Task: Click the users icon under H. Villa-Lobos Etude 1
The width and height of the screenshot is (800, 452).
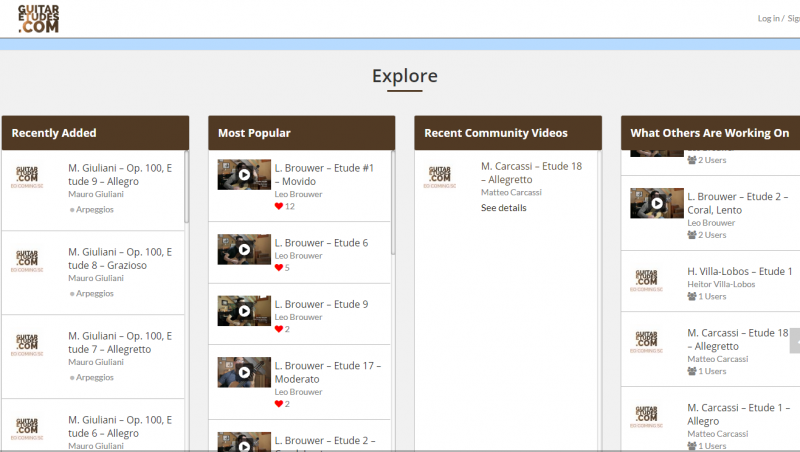Action: click(692, 296)
